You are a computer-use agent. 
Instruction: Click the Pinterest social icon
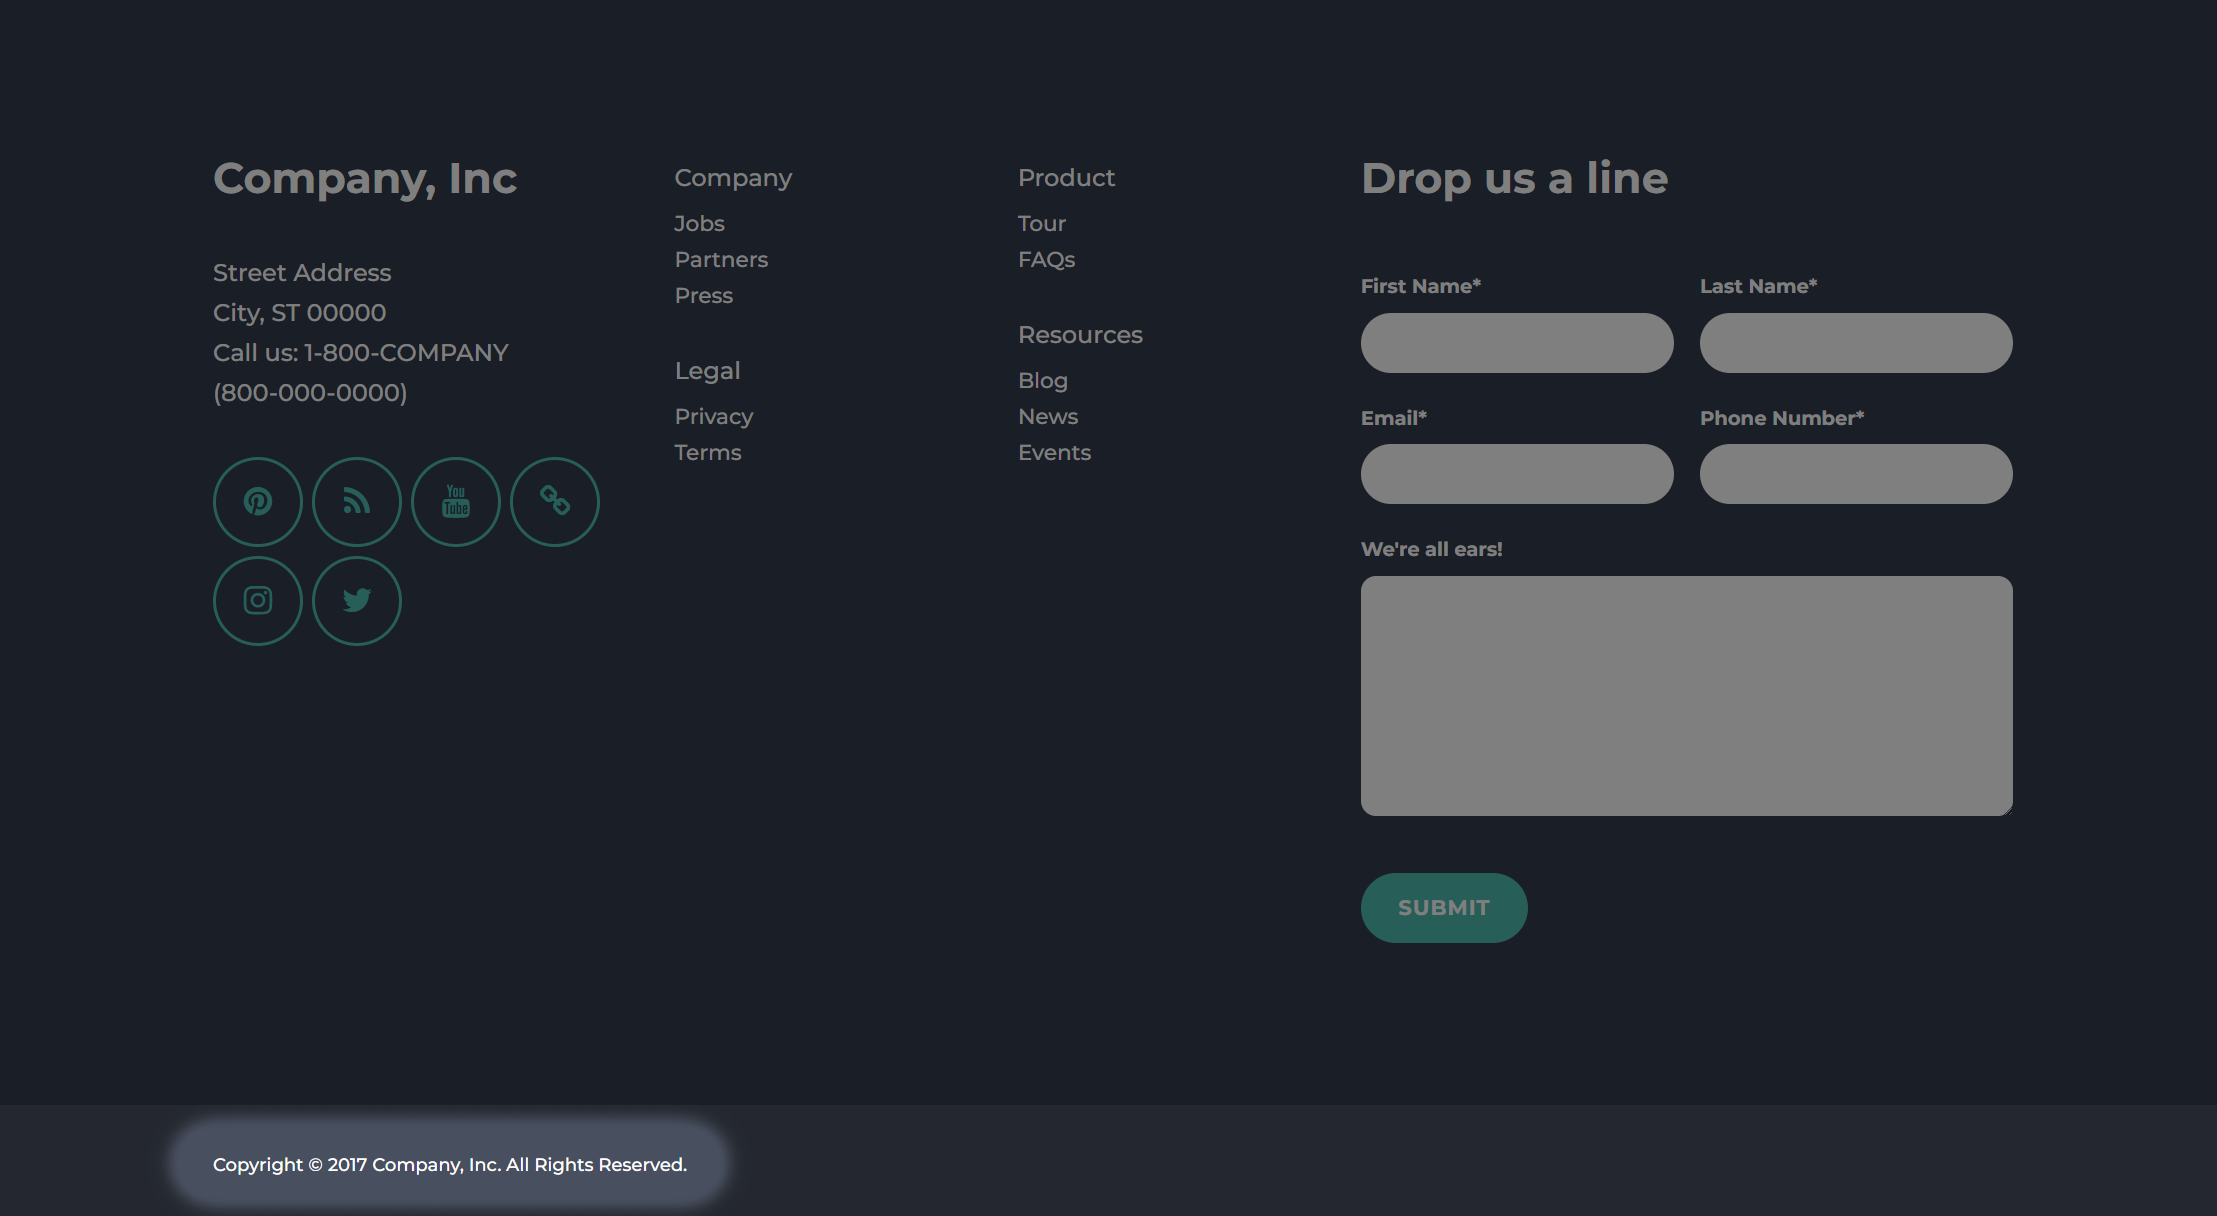tap(257, 501)
